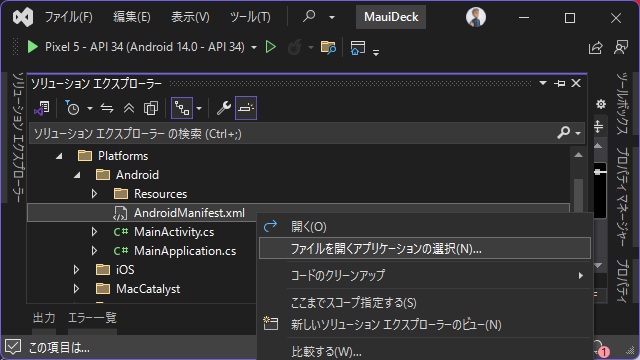Click the search magnifier in Solution Explorer

564,132
